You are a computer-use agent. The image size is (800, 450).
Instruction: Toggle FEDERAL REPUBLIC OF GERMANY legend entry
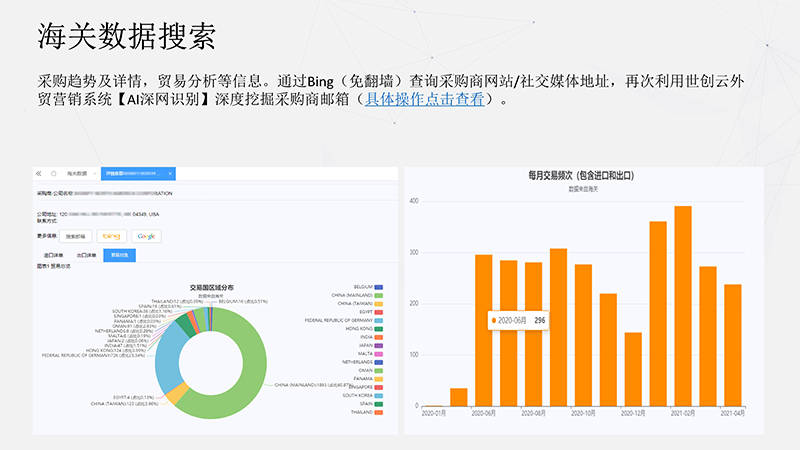(344, 320)
